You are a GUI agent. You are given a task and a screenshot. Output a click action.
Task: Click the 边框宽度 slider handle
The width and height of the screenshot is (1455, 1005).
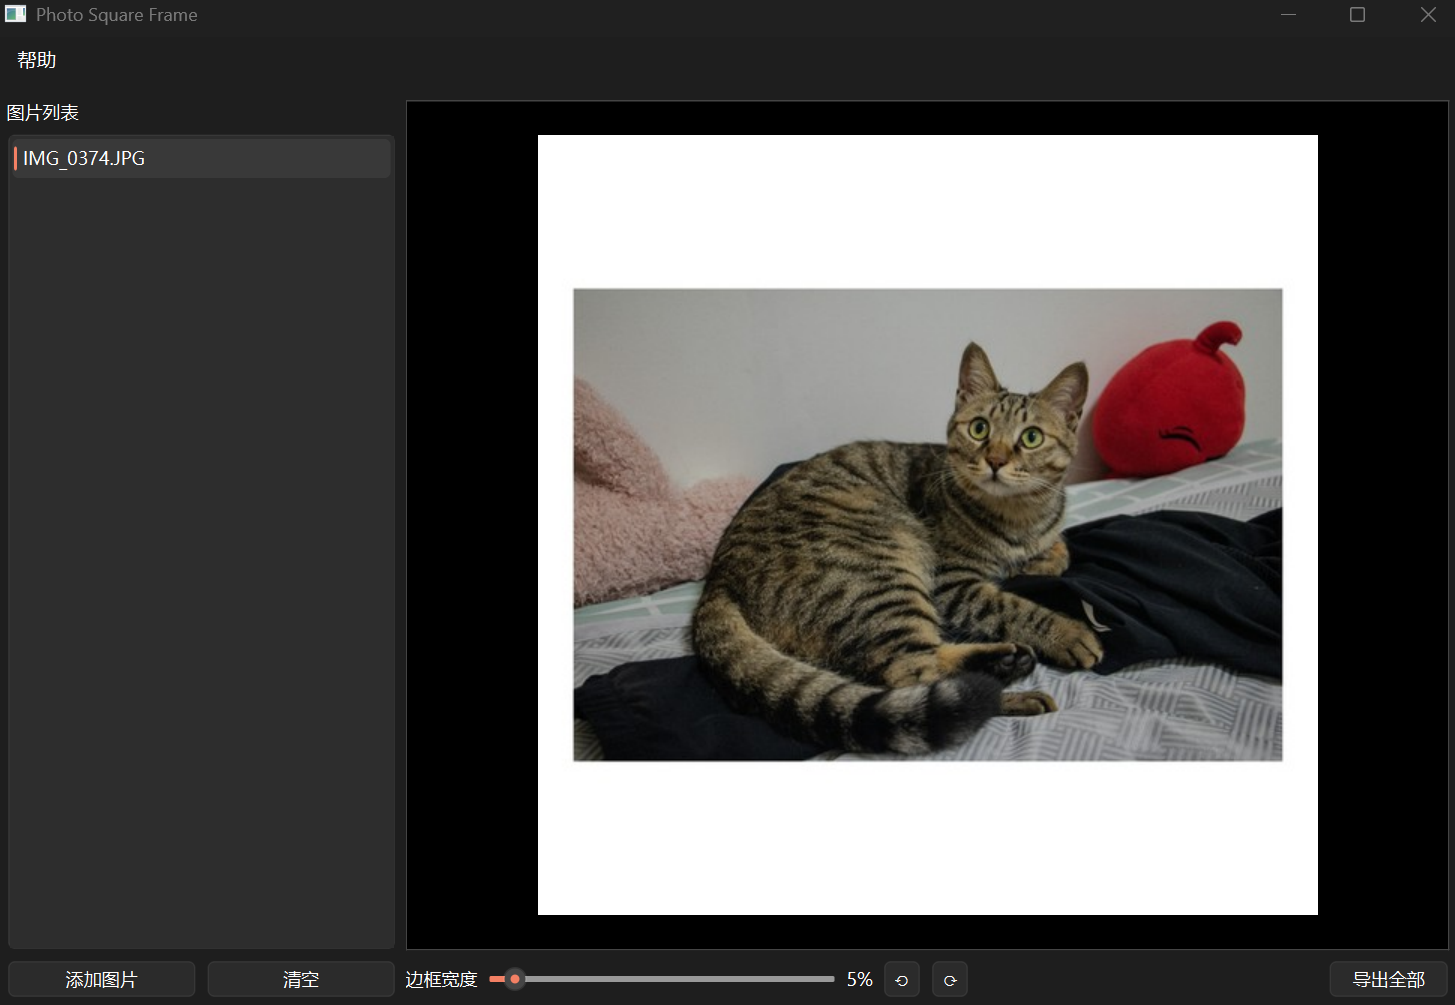(x=514, y=979)
